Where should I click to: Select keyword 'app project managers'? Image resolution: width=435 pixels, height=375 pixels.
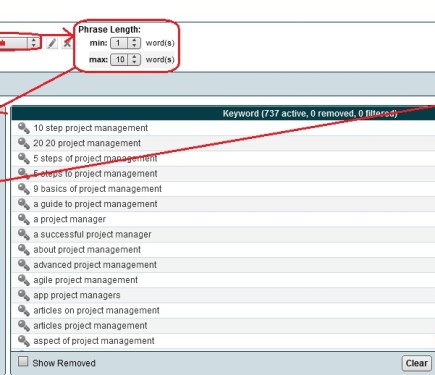click(77, 295)
